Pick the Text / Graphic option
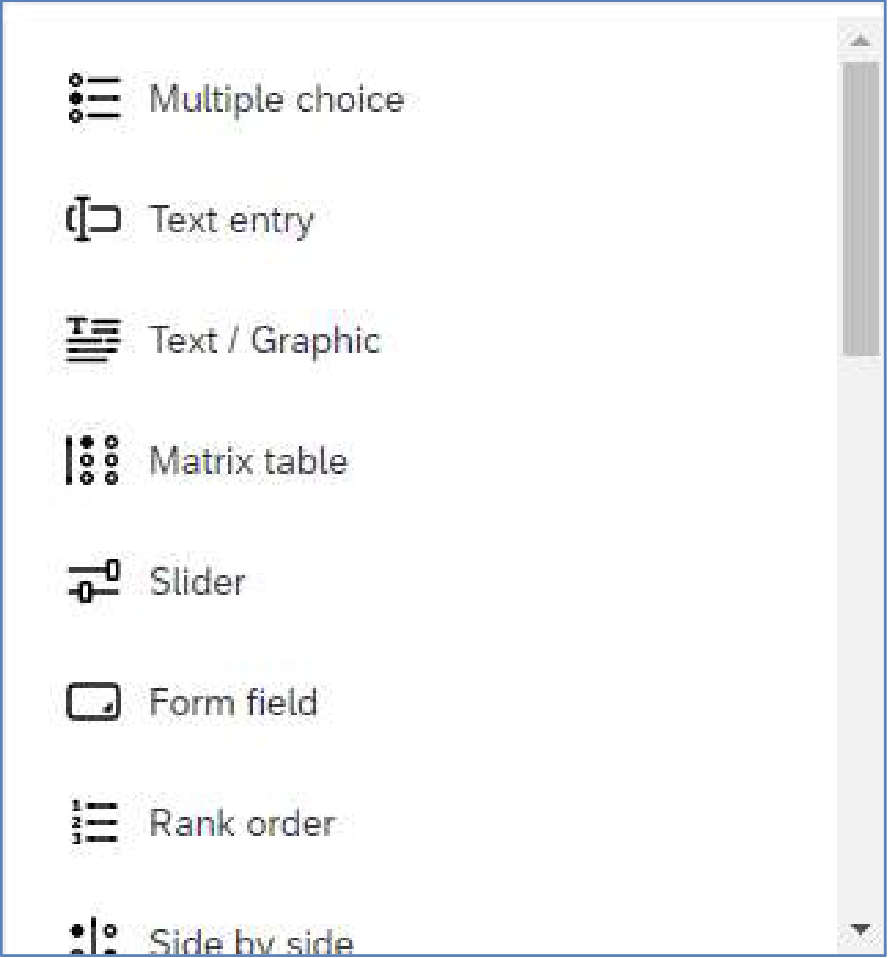The height and width of the screenshot is (958, 892). (265, 340)
